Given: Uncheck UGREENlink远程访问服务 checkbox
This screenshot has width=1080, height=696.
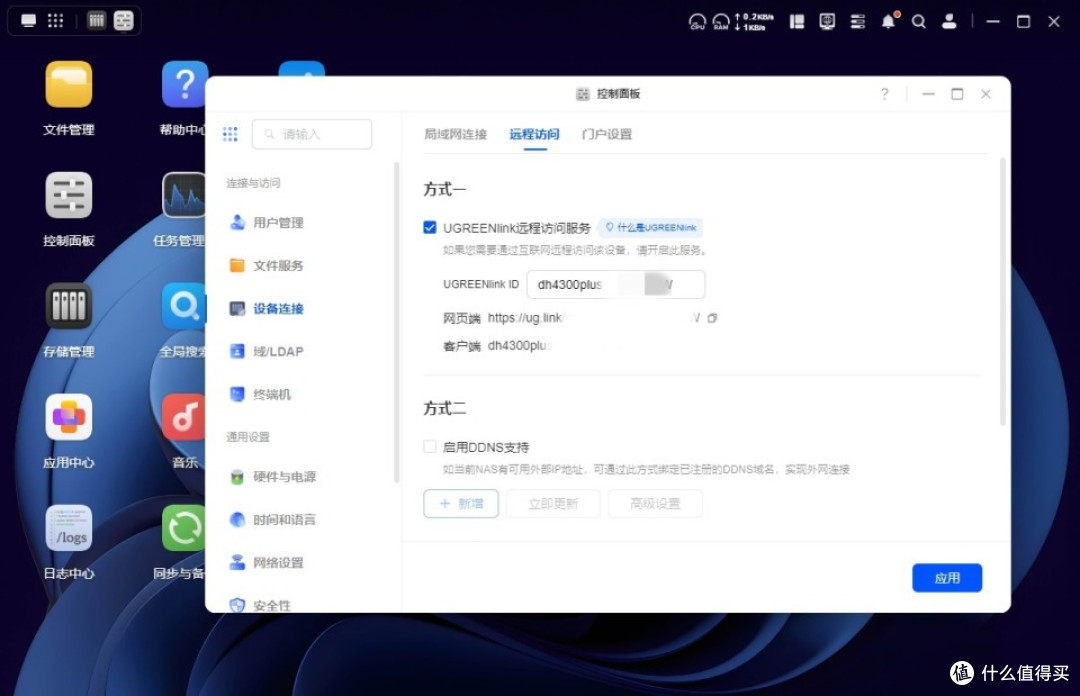Looking at the screenshot, I should [430, 227].
